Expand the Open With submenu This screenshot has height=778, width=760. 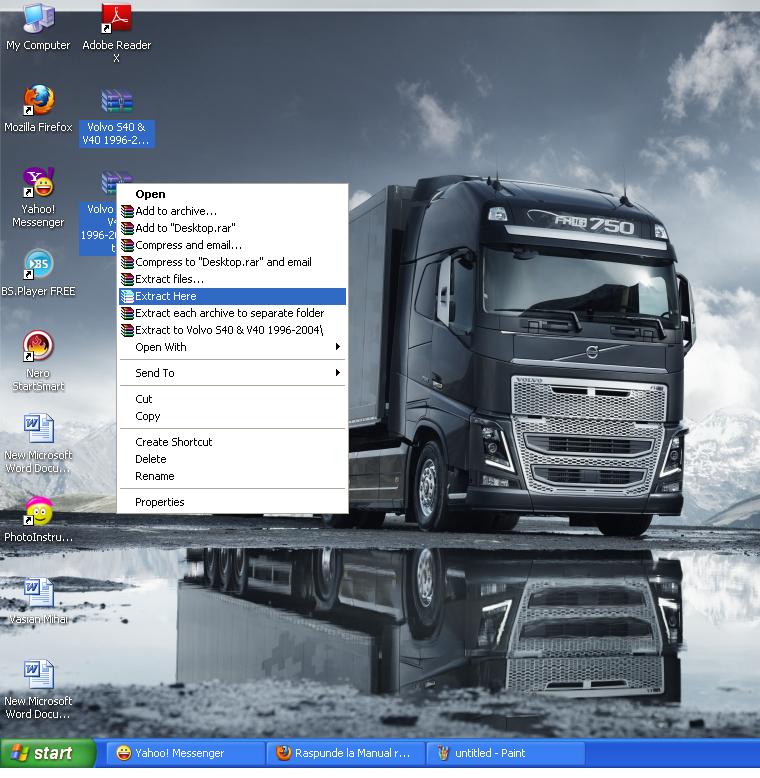click(x=232, y=347)
